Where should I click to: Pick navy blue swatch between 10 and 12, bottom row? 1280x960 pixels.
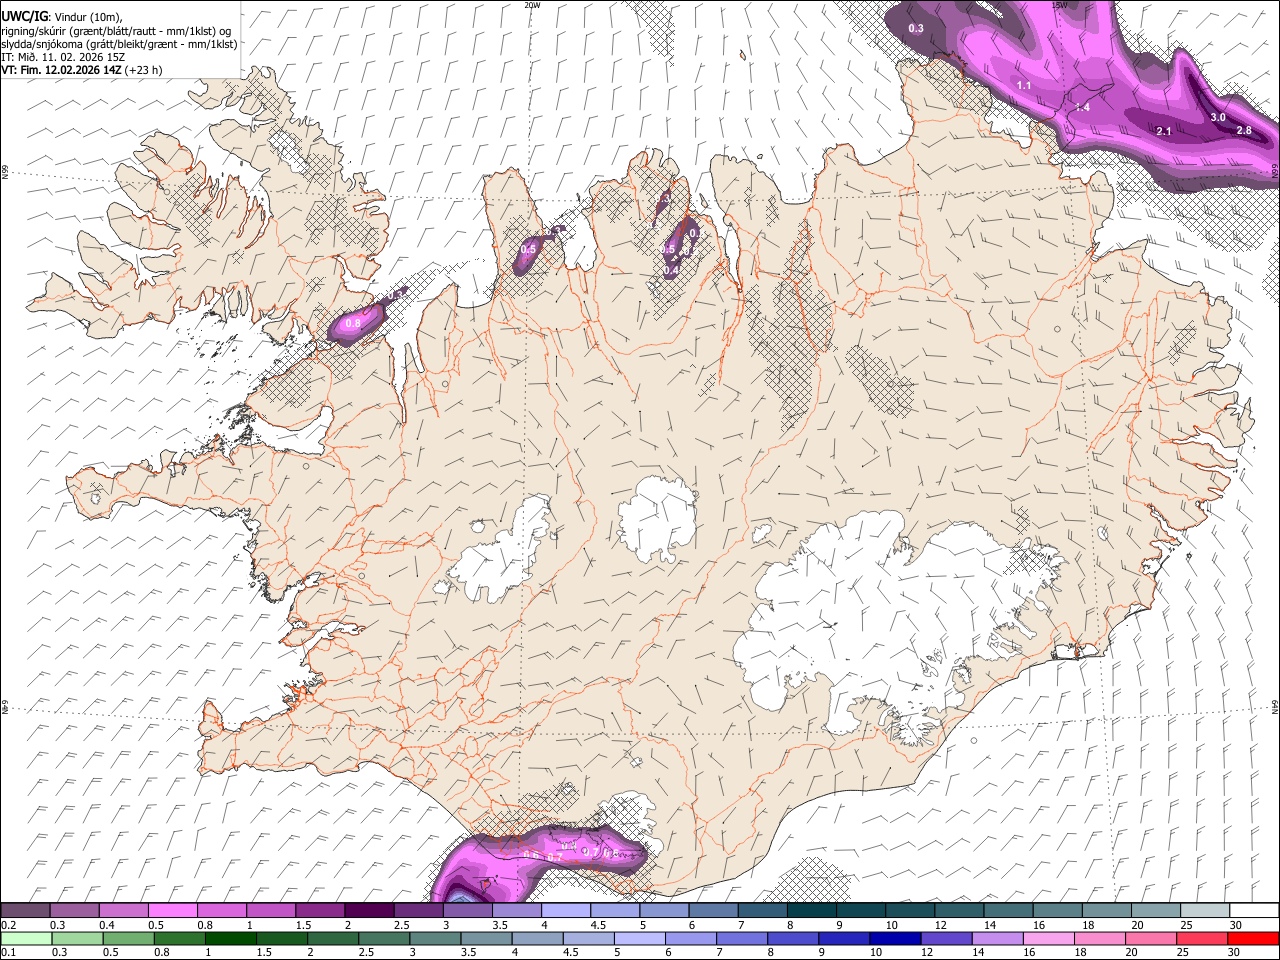click(895, 938)
